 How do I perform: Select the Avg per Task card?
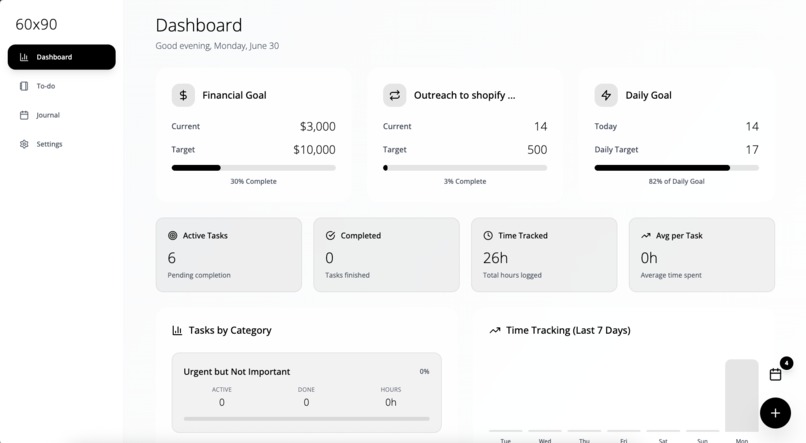(x=702, y=255)
